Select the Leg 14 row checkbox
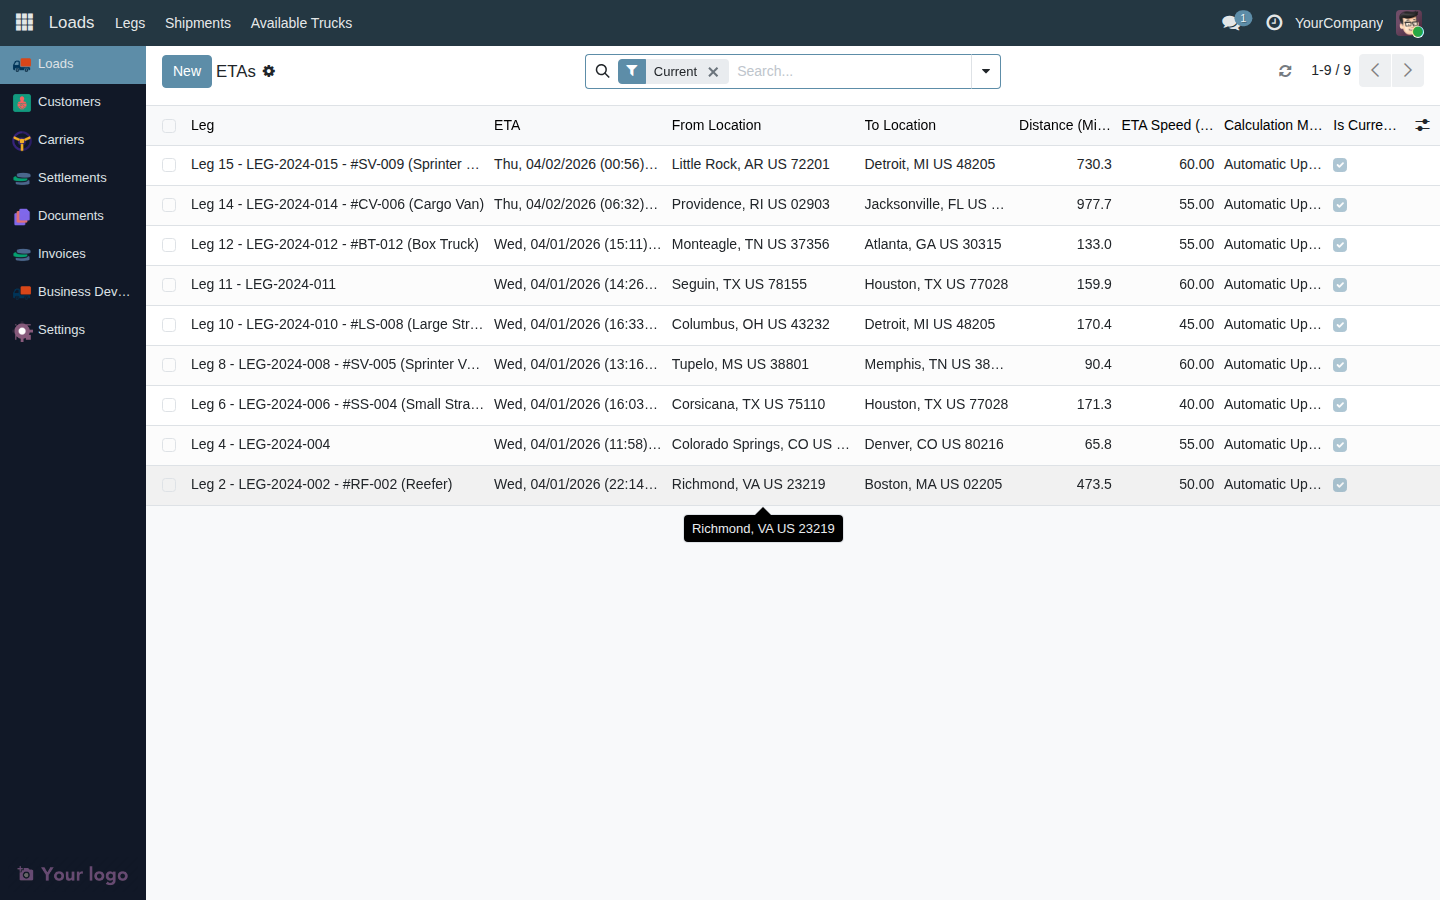 pos(169,205)
